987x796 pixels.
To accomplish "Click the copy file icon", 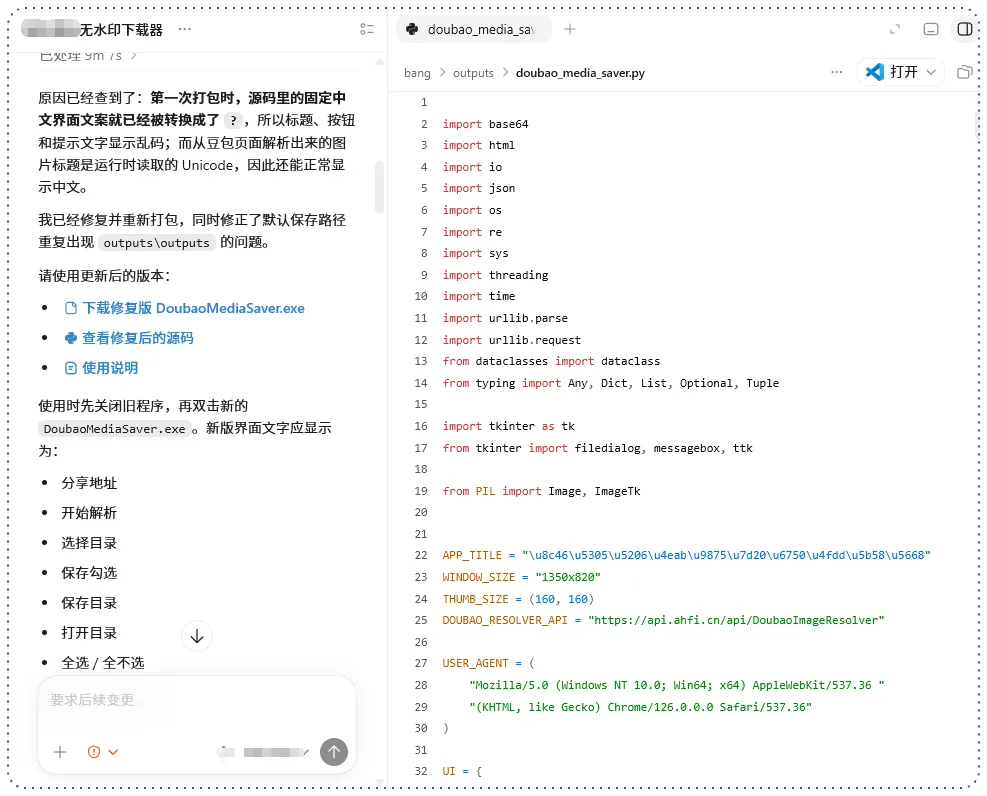I will point(964,72).
